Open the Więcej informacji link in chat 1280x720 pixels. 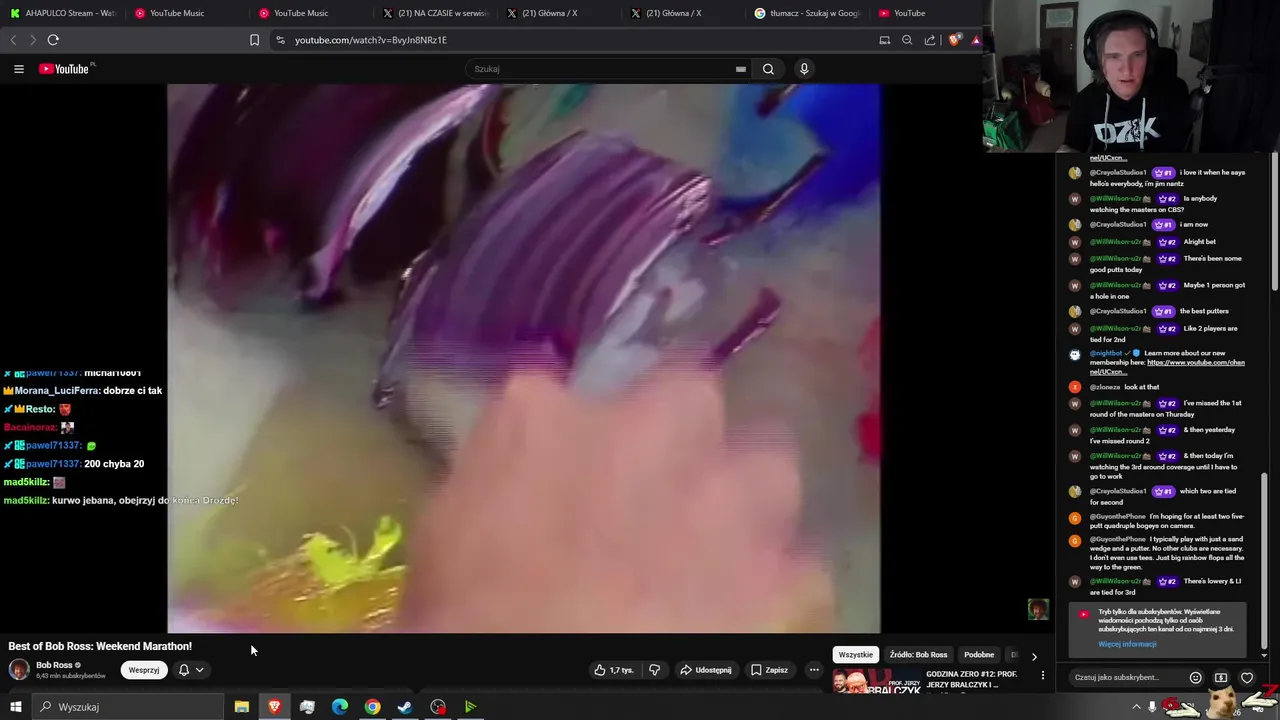pos(1127,644)
